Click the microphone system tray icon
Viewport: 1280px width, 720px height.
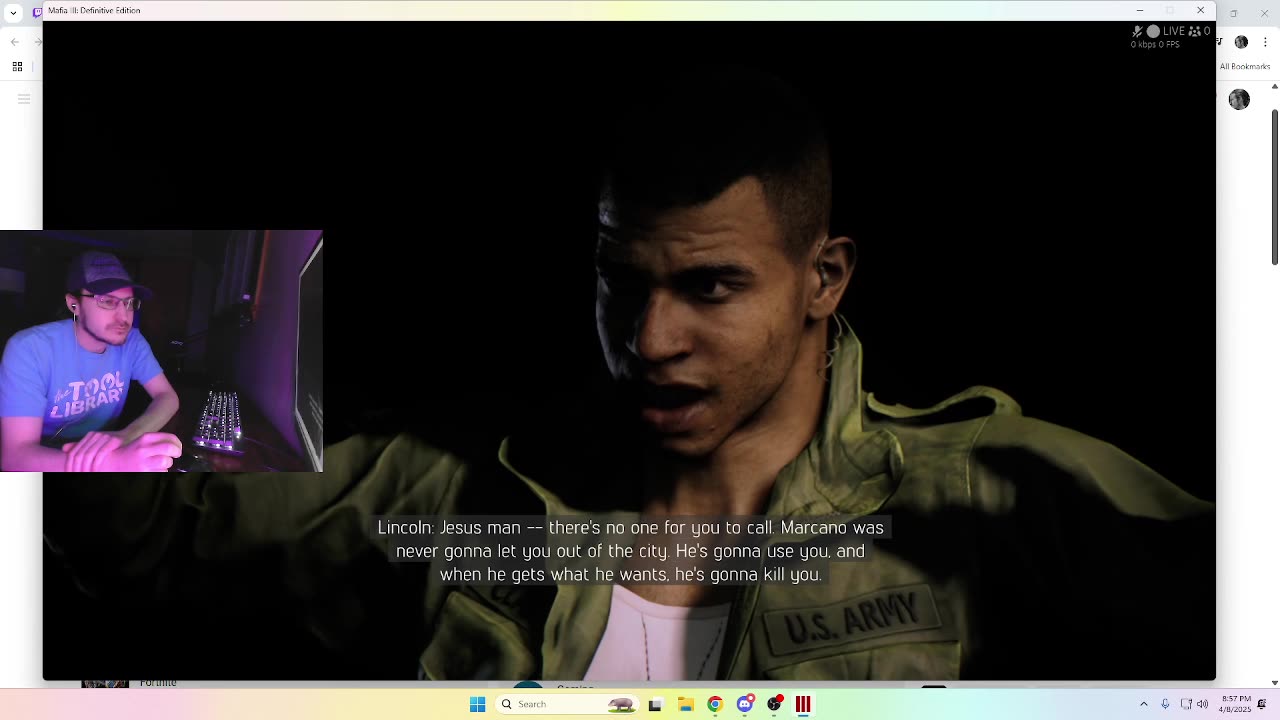1165,704
